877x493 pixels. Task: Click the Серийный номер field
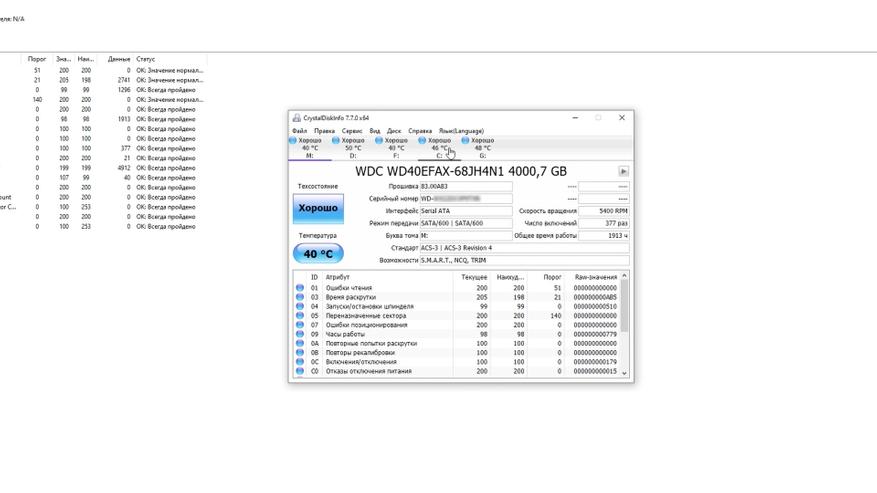click(x=466, y=199)
